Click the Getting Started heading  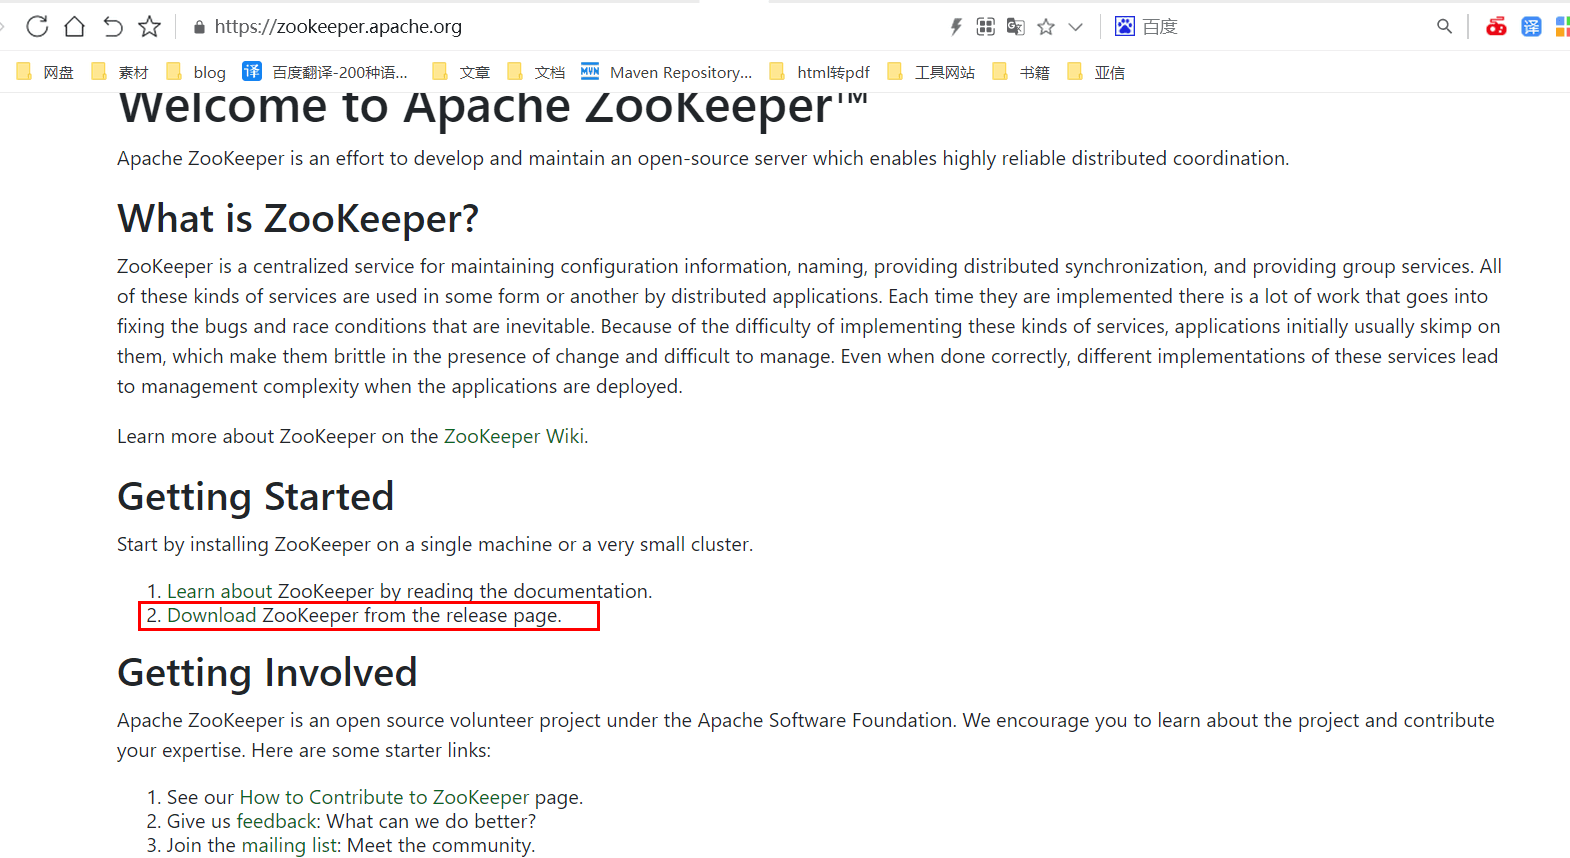pyautogui.click(x=256, y=497)
